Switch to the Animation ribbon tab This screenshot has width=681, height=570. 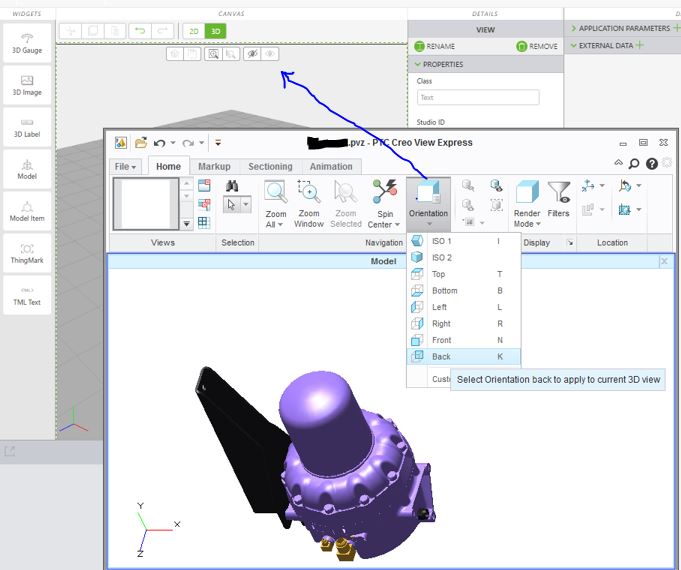(x=331, y=166)
